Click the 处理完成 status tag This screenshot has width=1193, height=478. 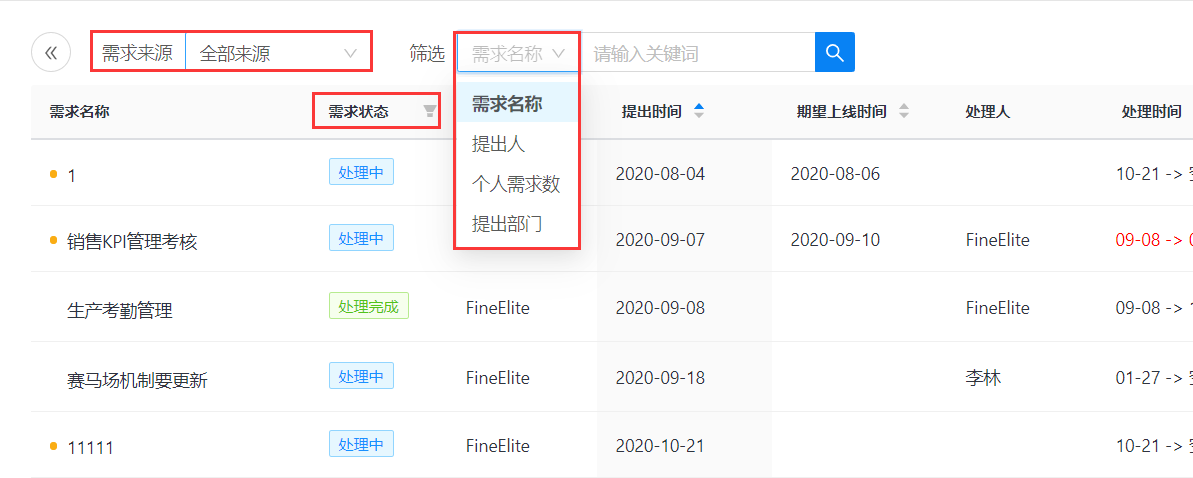click(x=369, y=306)
